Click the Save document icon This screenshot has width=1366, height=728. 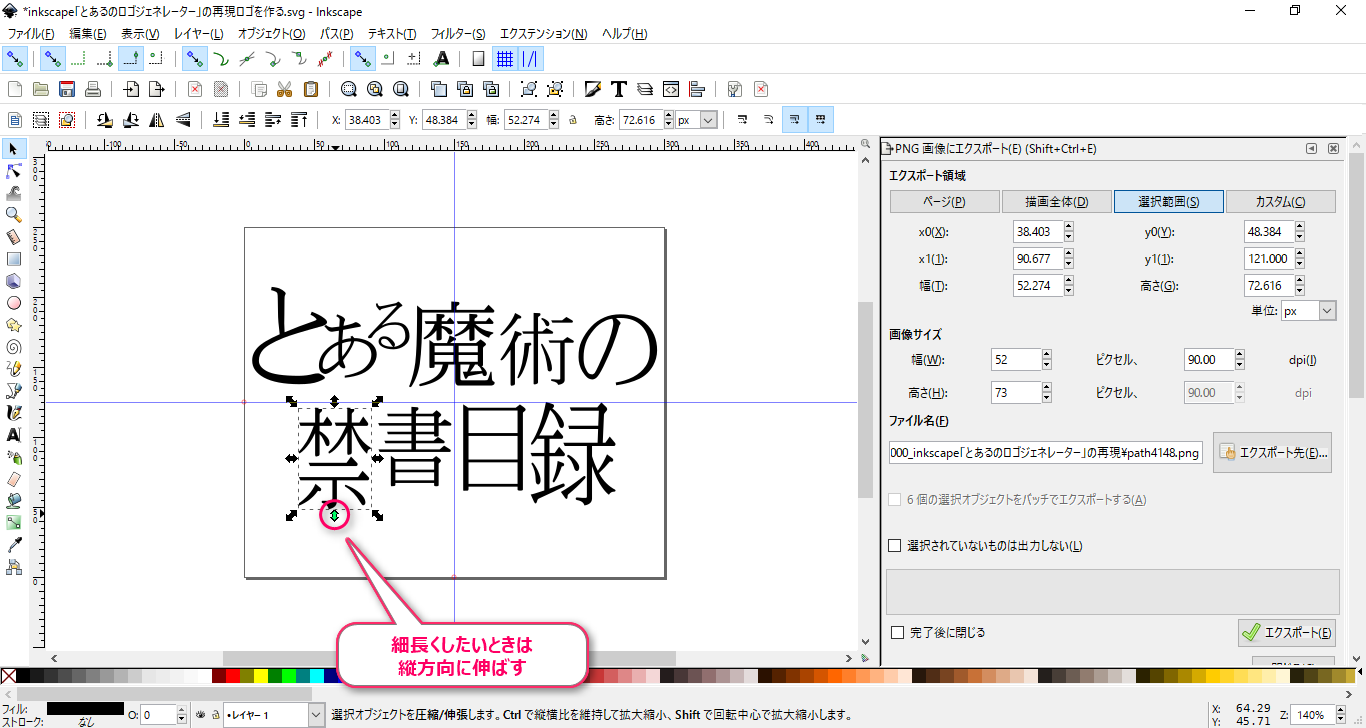[x=67, y=89]
